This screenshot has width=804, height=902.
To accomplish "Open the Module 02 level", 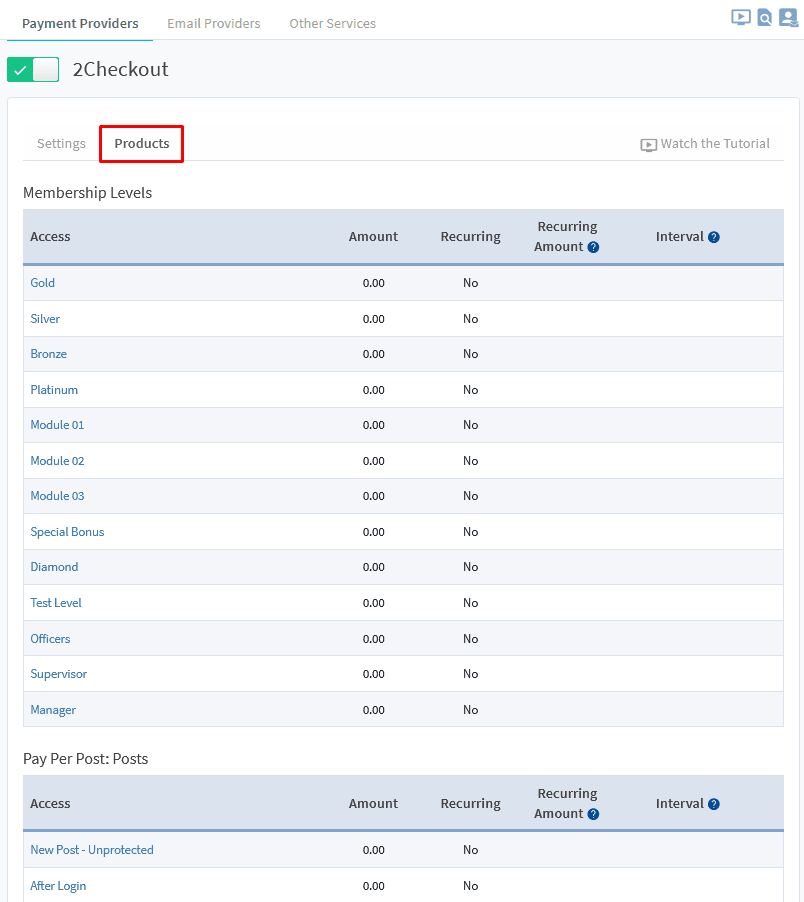I will (x=57, y=461).
